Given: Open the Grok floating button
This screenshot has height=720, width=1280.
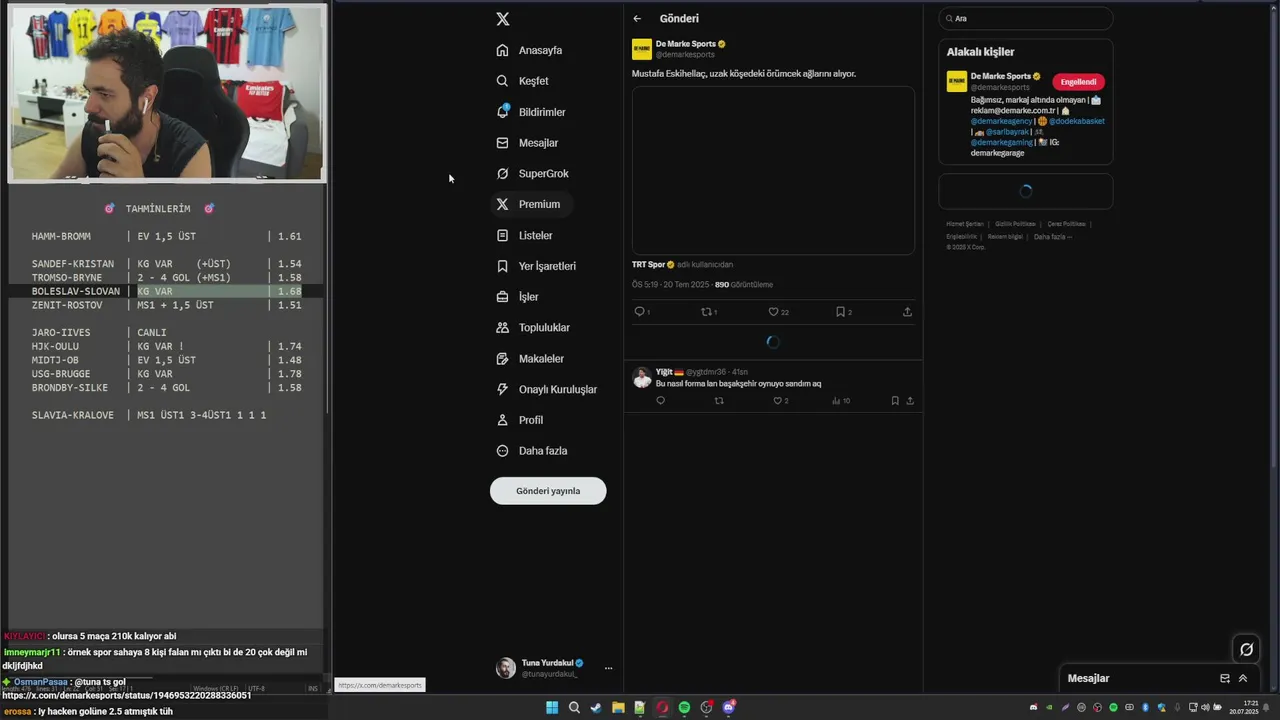Looking at the screenshot, I should point(1246,649).
